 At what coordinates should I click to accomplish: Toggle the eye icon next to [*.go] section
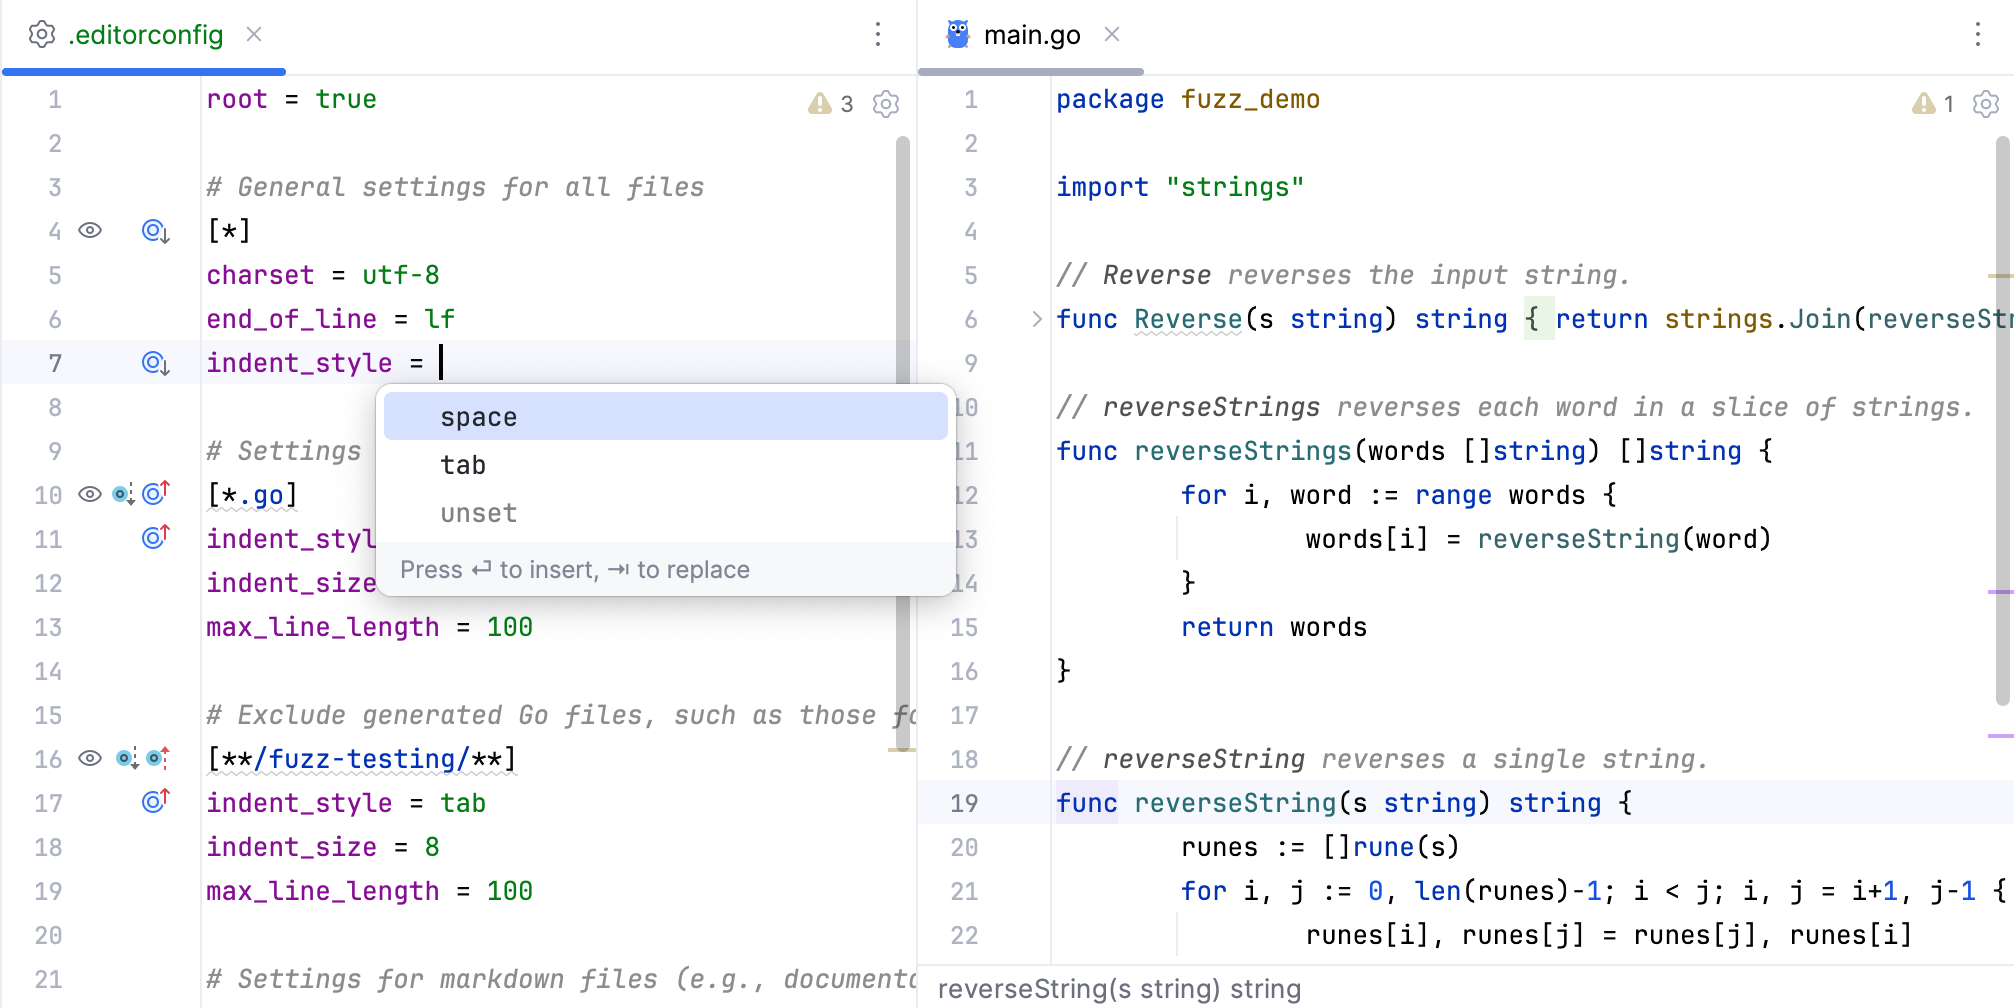coord(91,493)
